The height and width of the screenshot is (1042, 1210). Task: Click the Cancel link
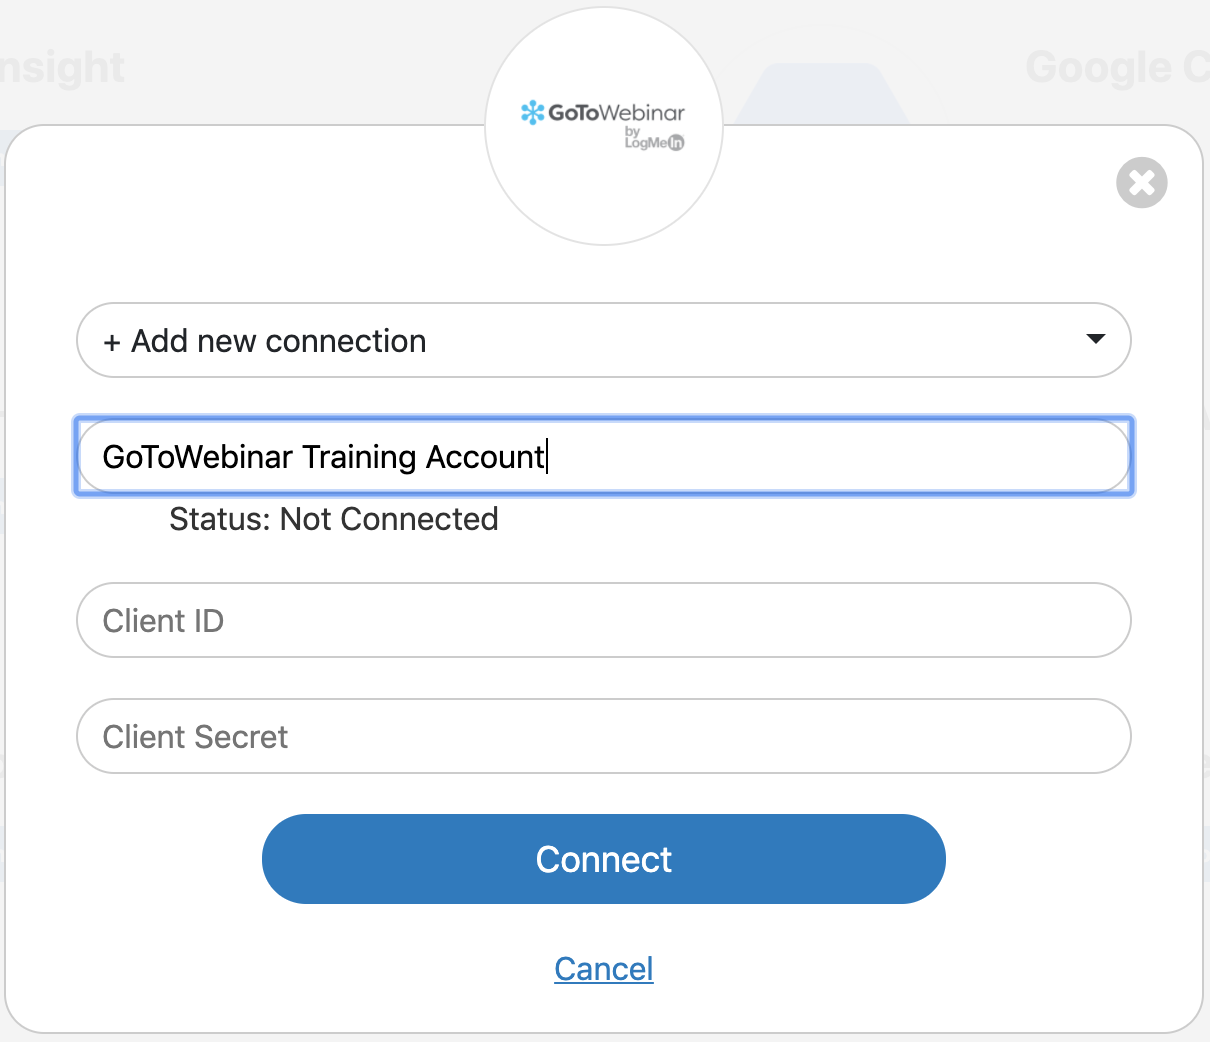click(x=603, y=969)
